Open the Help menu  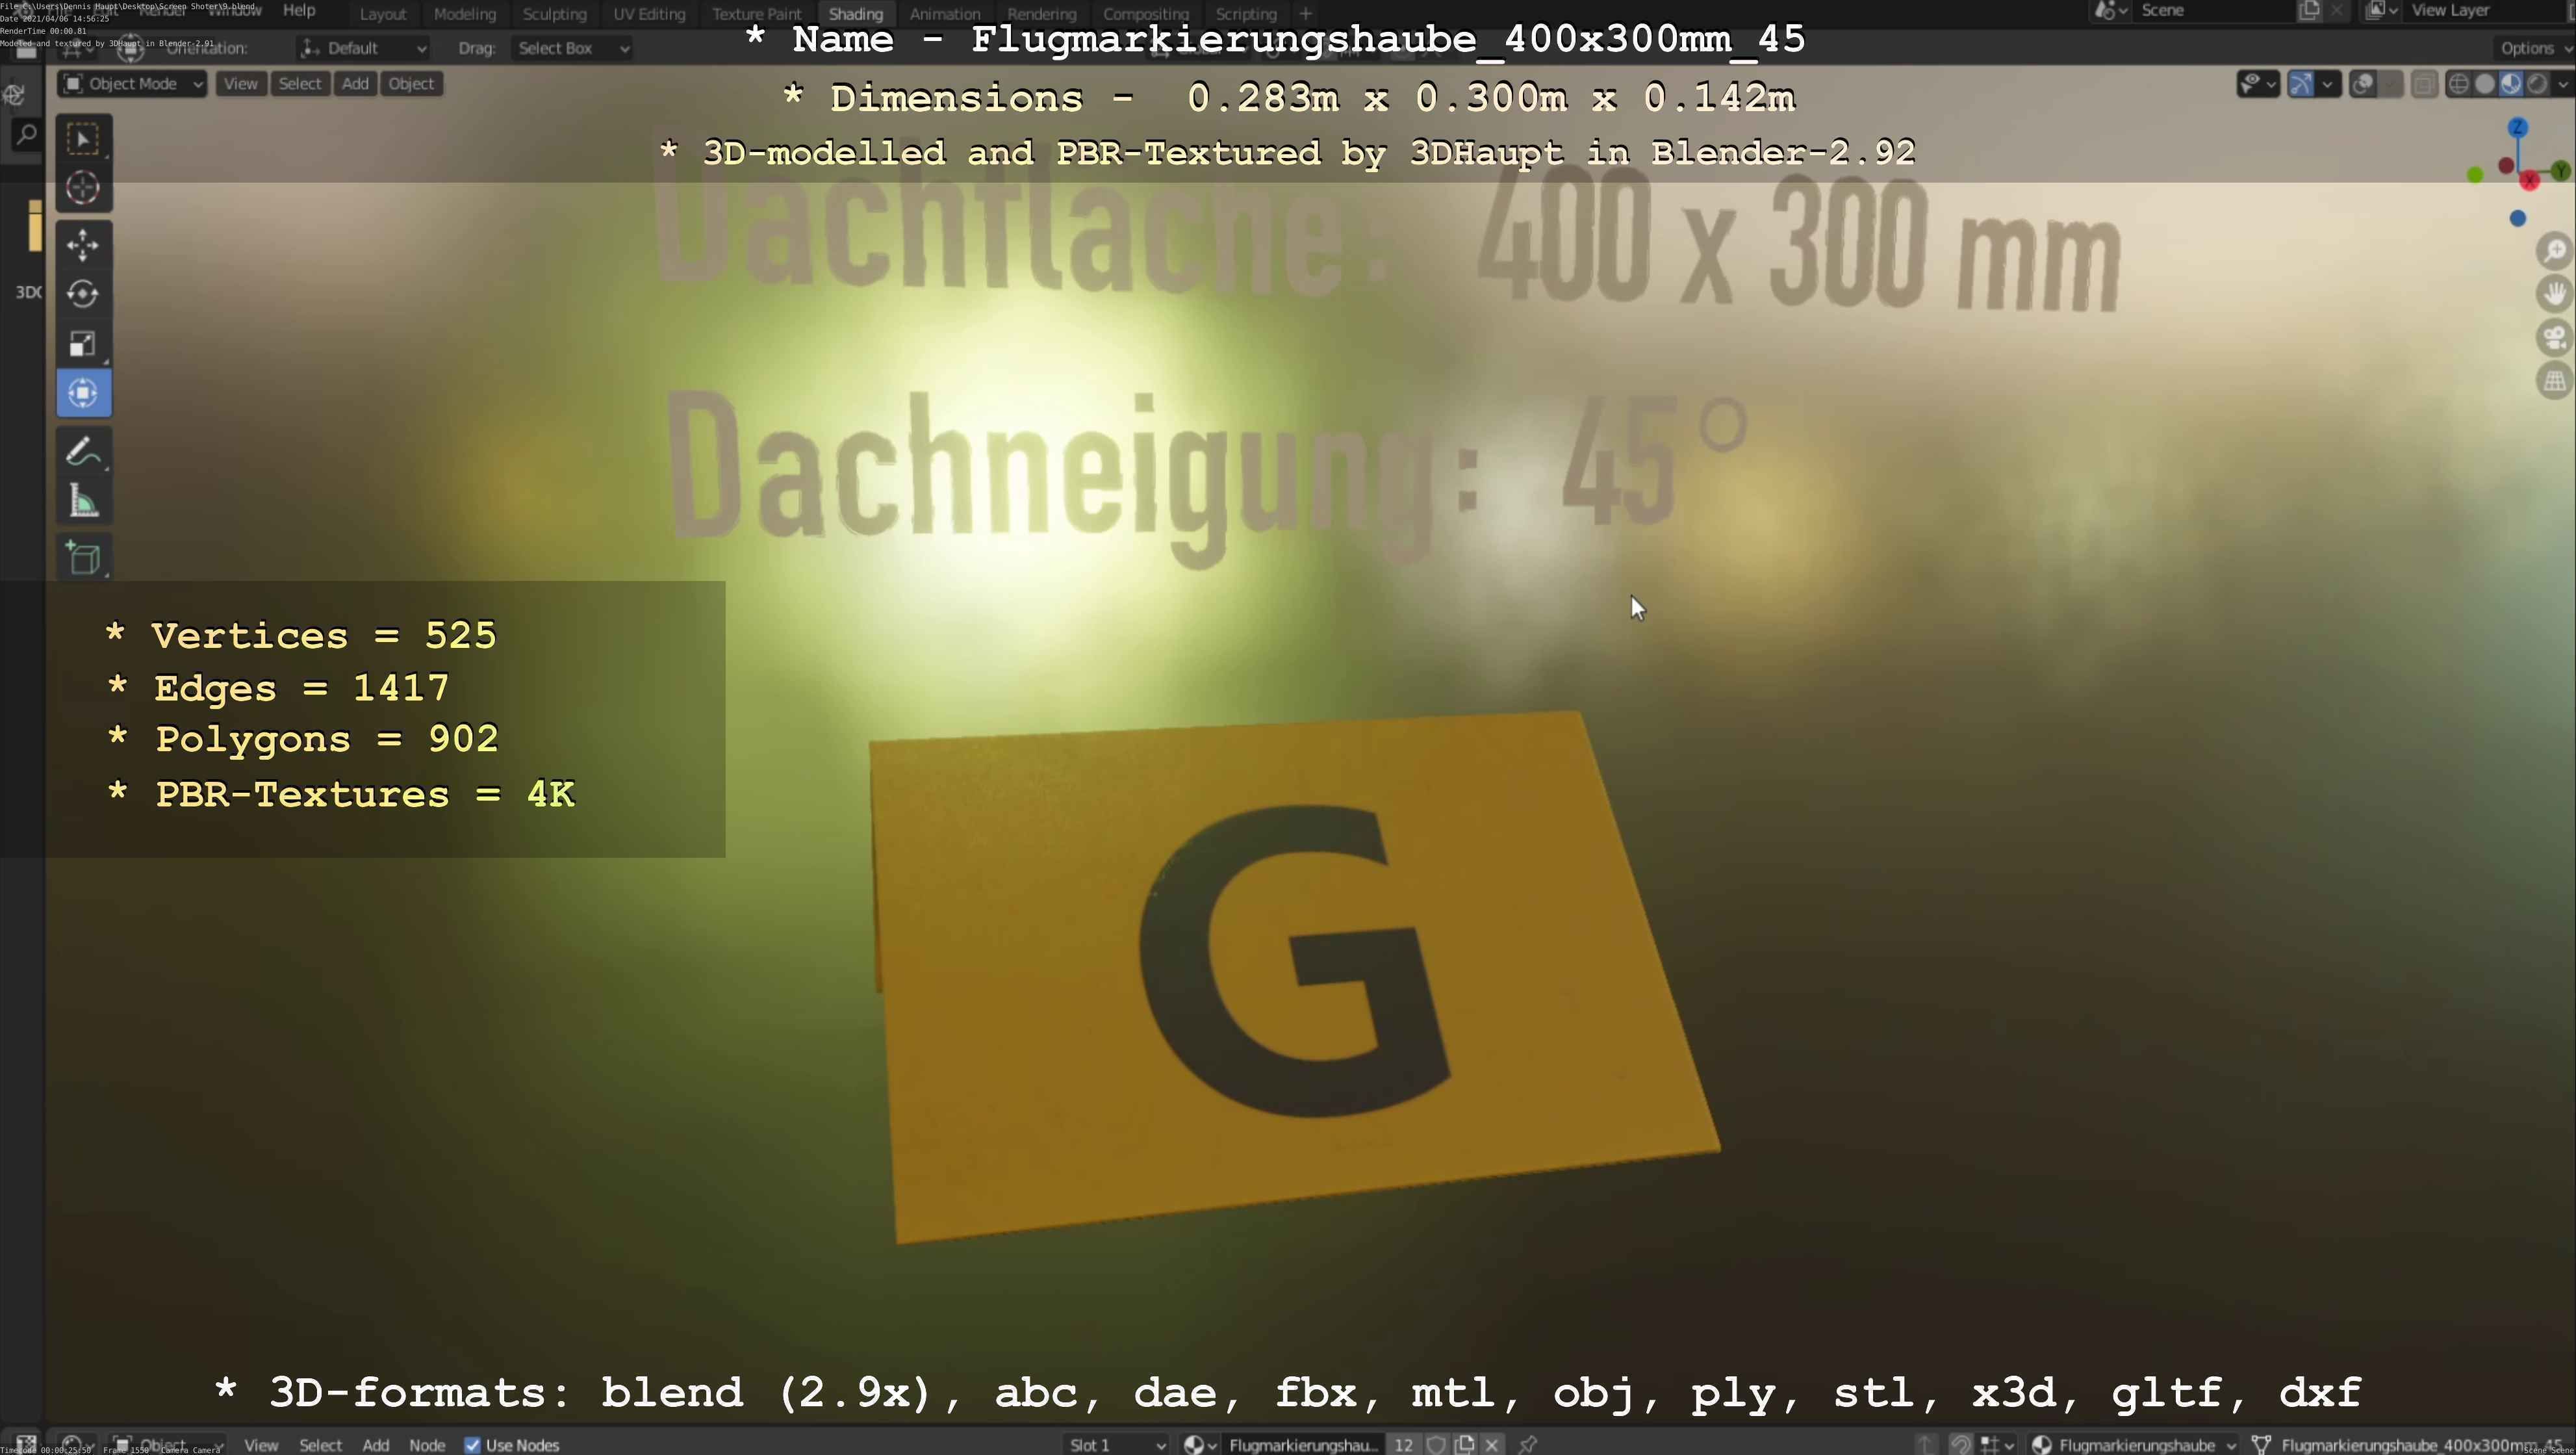[299, 10]
